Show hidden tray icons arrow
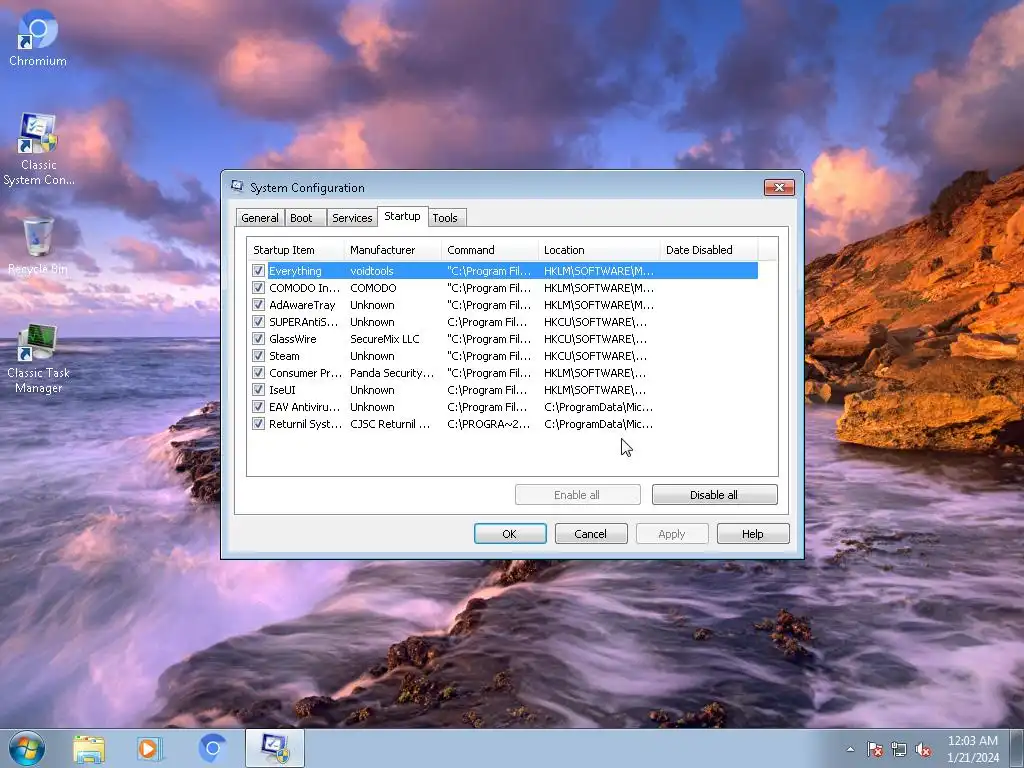Viewport: 1024px width, 768px height. (x=850, y=750)
